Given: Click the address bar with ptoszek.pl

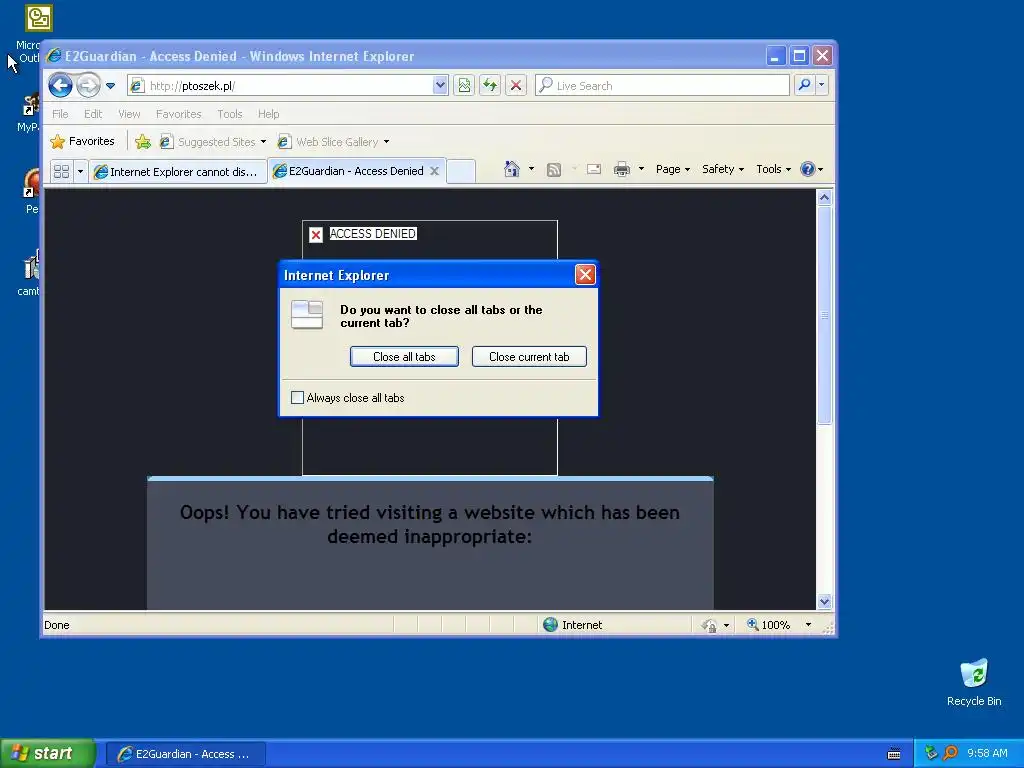Looking at the screenshot, I should point(281,86).
